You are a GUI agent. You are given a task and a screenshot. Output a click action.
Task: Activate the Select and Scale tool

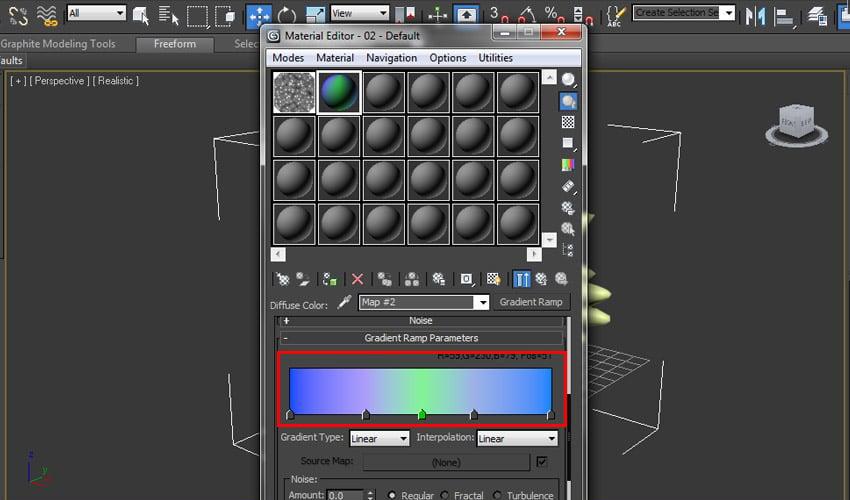314,15
